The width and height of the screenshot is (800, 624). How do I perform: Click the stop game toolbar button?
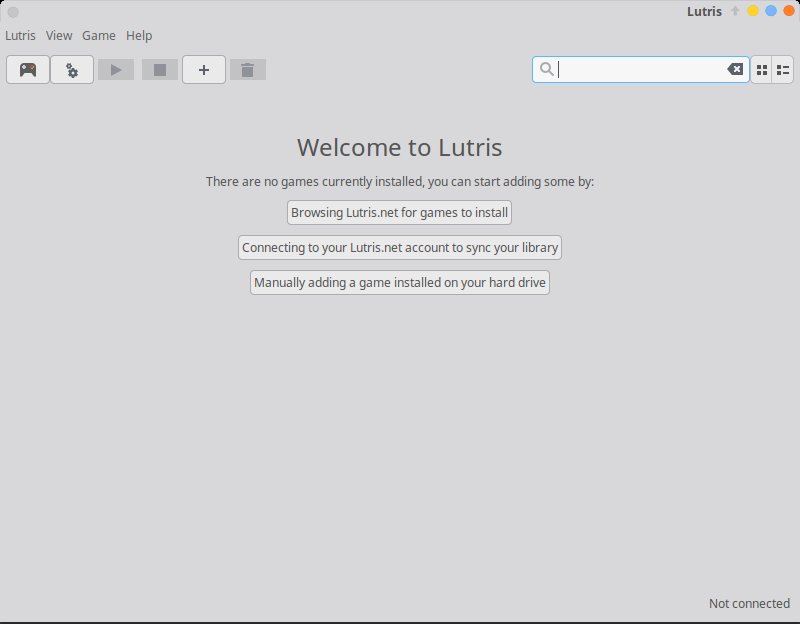pos(160,69)
